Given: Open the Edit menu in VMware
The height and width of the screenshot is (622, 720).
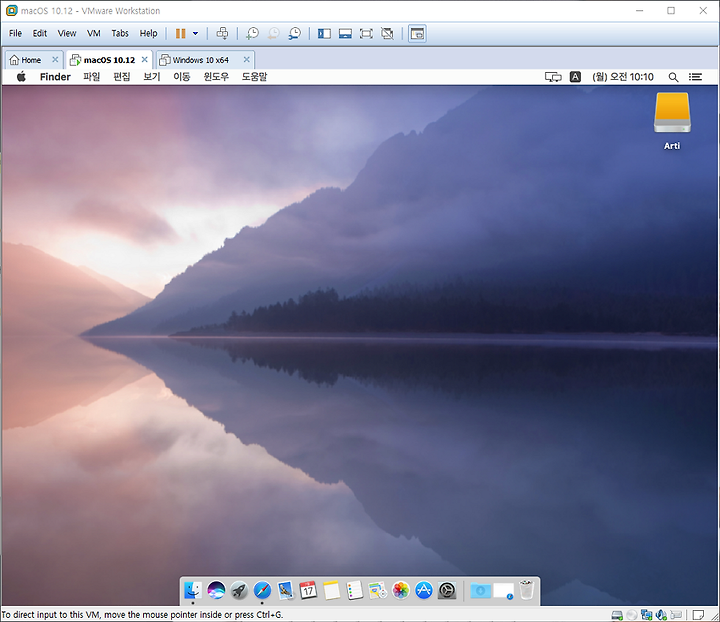Looking at the screenshot, I should click(39, 34).
